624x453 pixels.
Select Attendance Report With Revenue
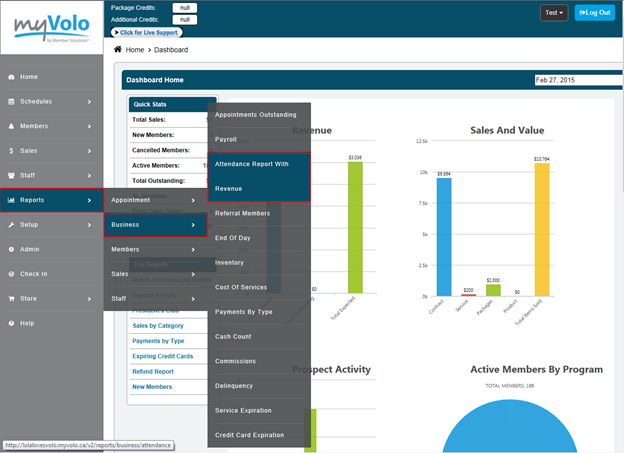click(x=259, y=176)
